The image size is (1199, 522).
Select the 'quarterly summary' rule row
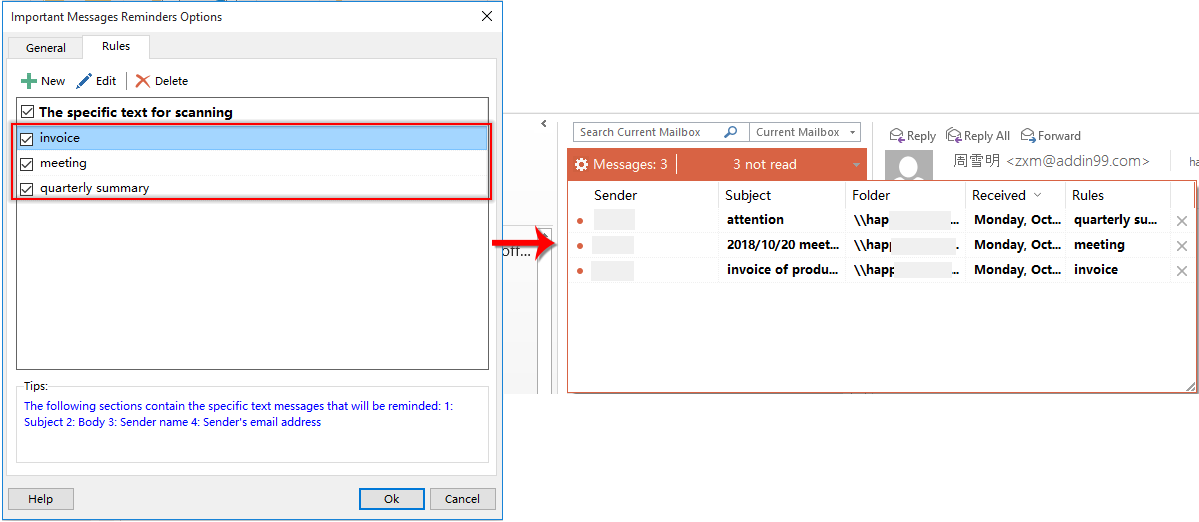point(252,187)
